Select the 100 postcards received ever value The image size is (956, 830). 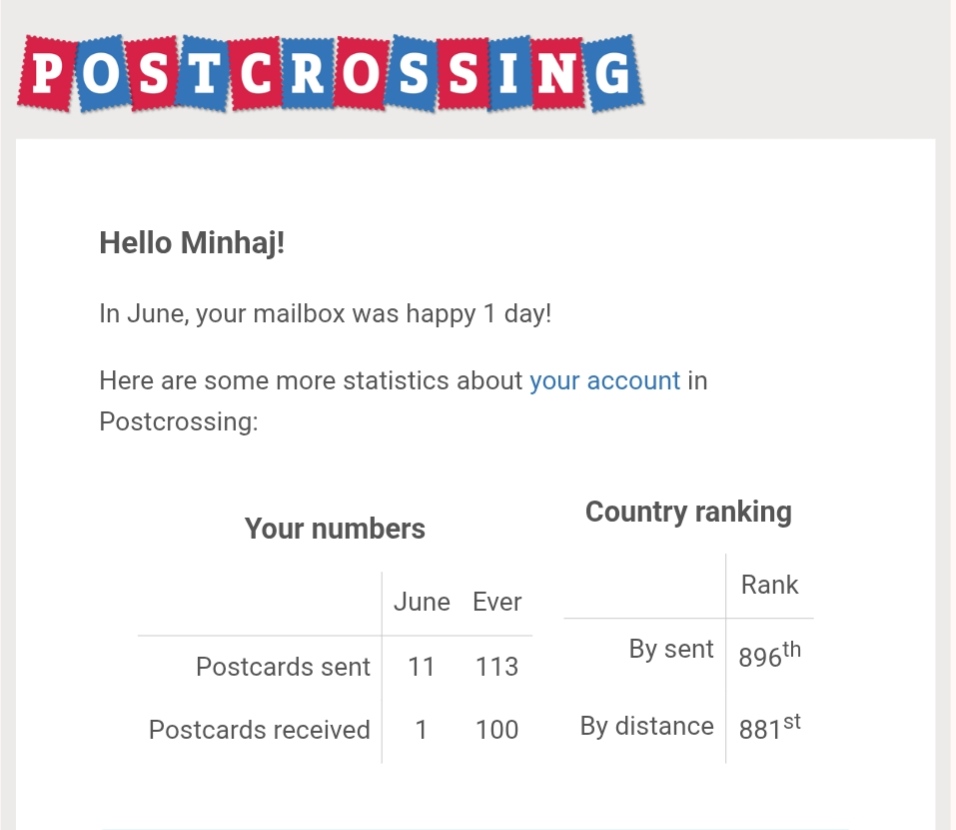tap(497, 730)
